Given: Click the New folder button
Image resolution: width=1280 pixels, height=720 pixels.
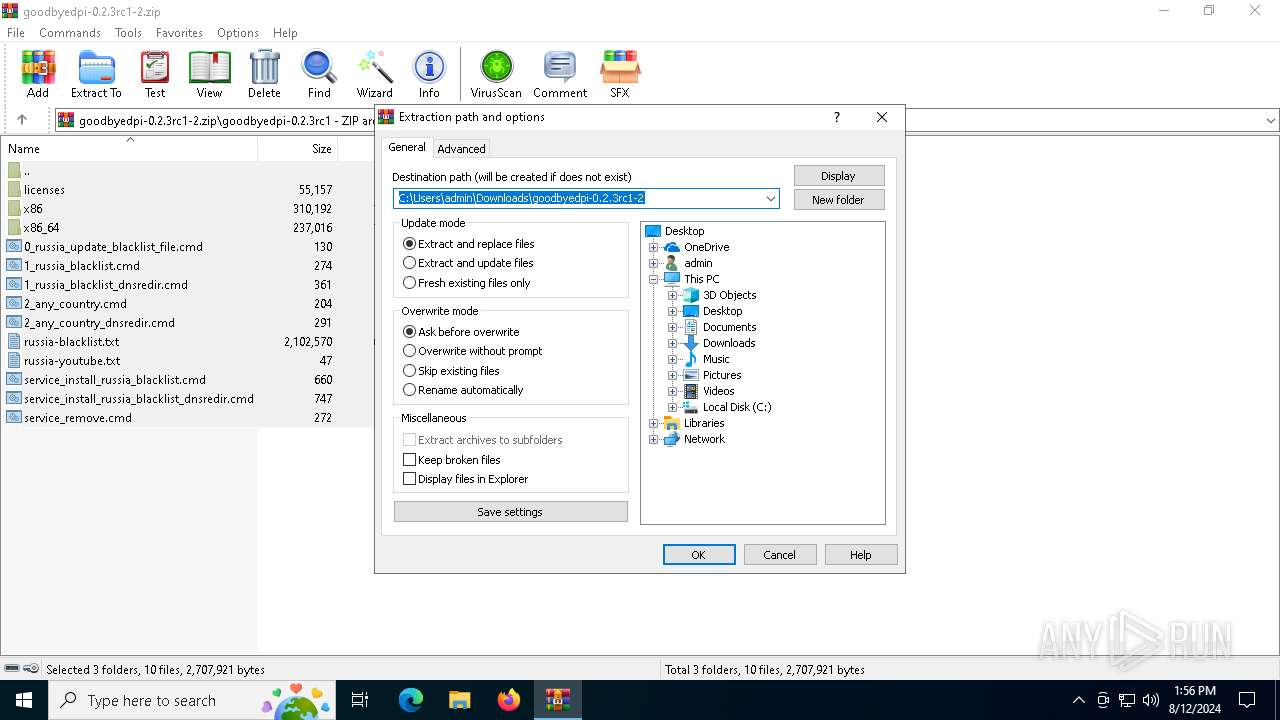Looking at the screenshot, I should [838, 199].
